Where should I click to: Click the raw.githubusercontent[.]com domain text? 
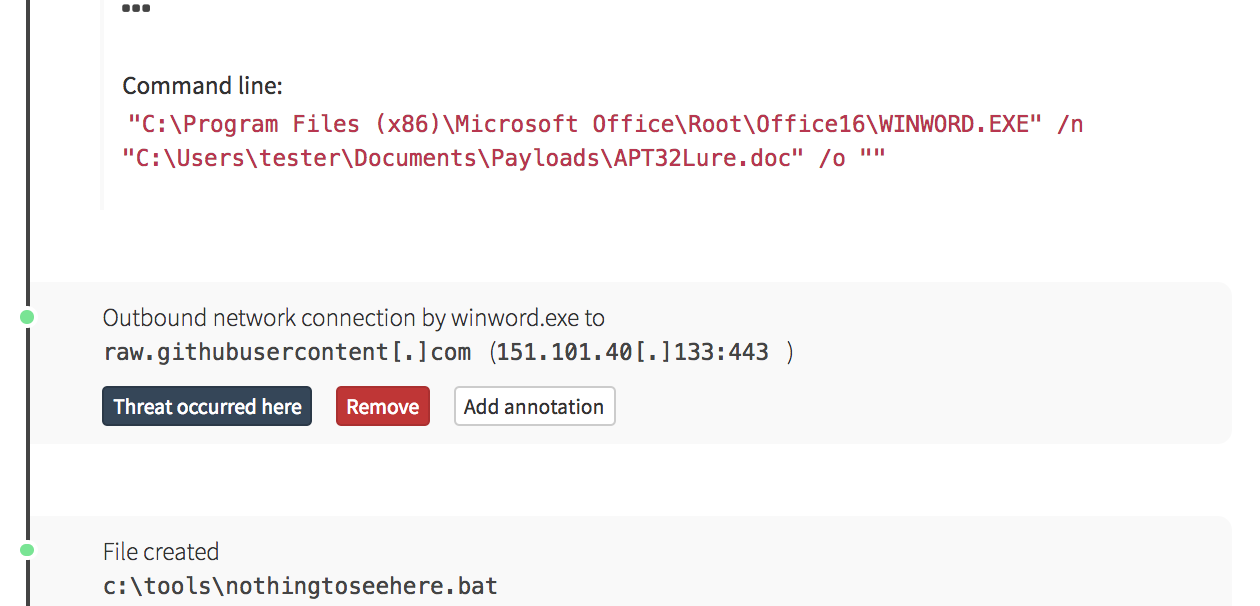click(x=287, y=352)
